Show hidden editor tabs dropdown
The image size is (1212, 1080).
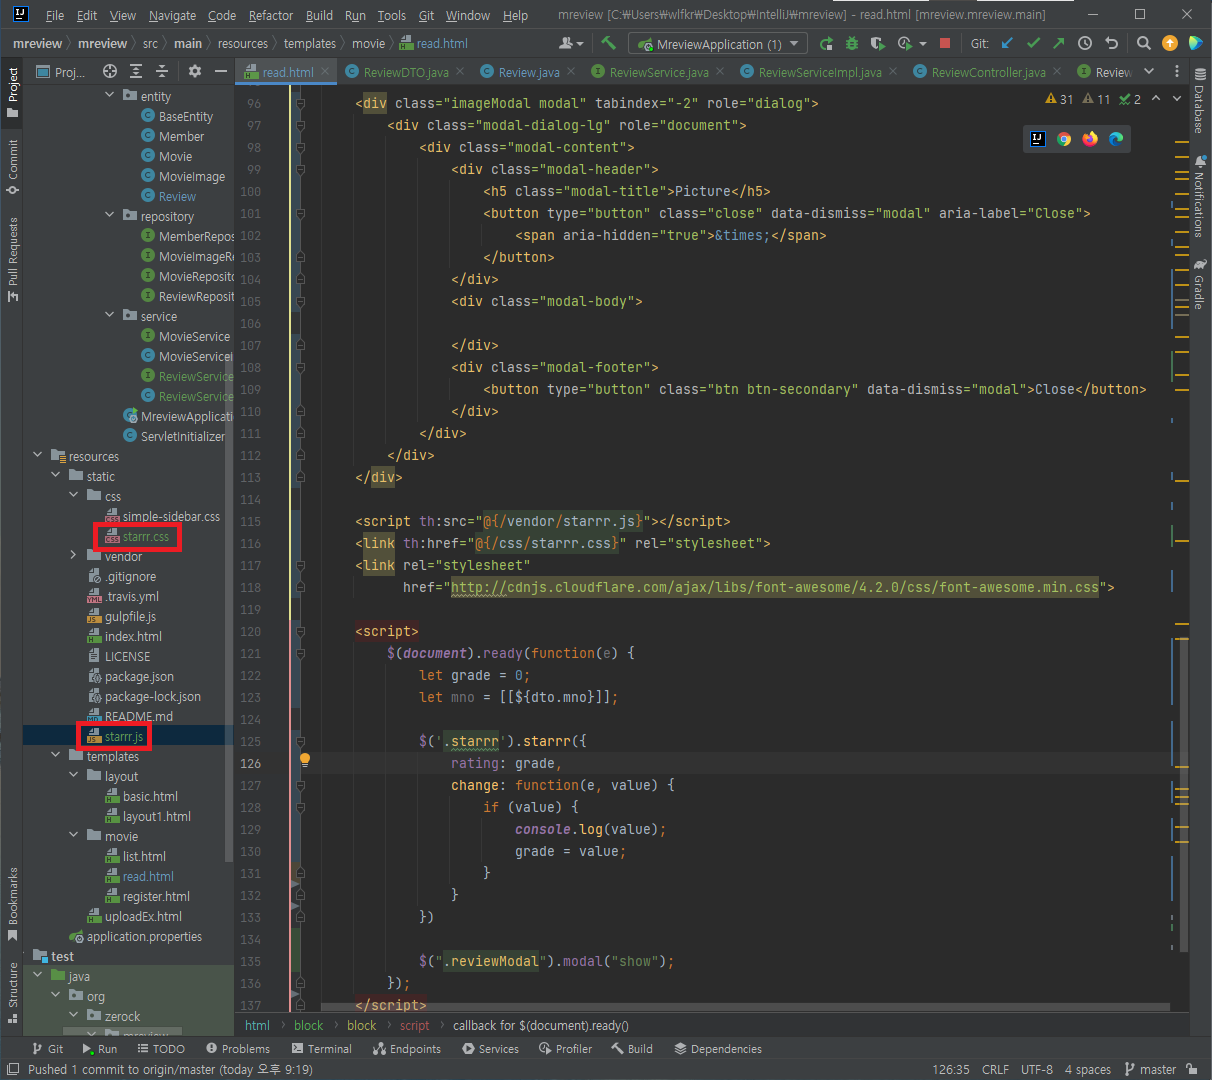[1149, 72]
